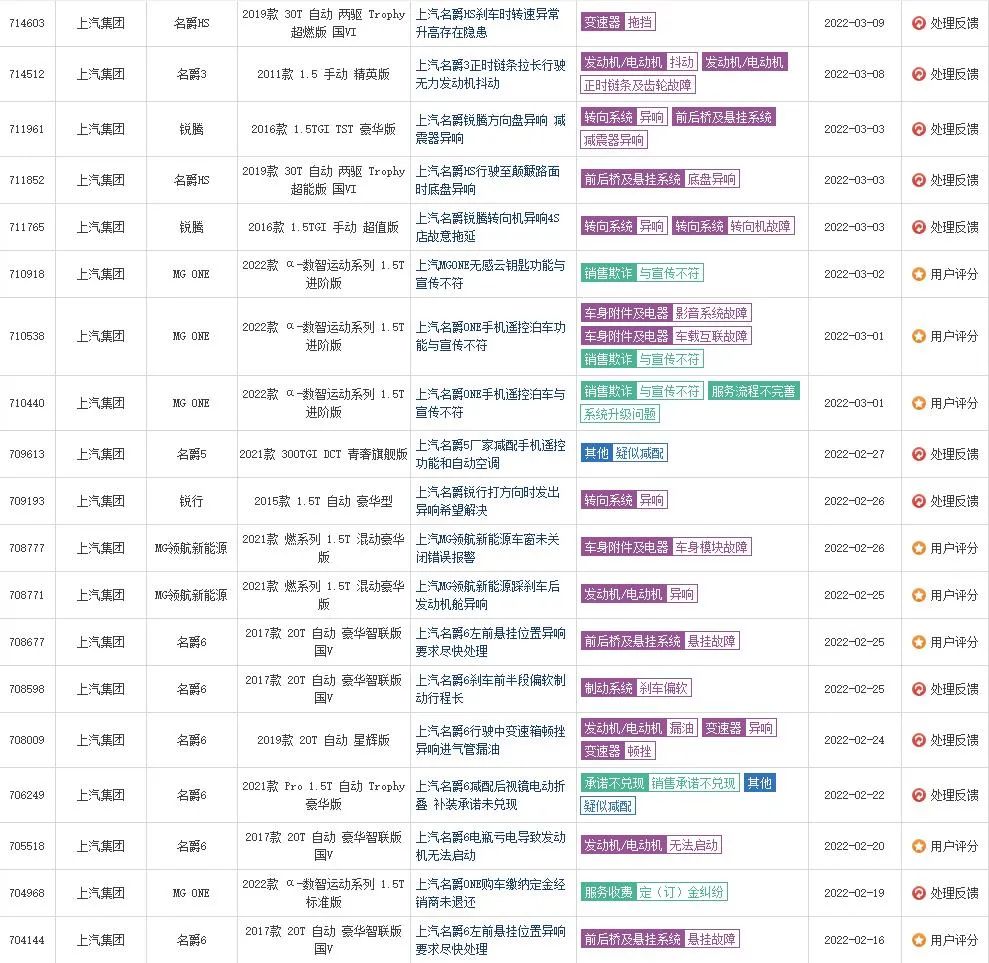
Task: Open complaint number 714603
Action: (27, 23)
